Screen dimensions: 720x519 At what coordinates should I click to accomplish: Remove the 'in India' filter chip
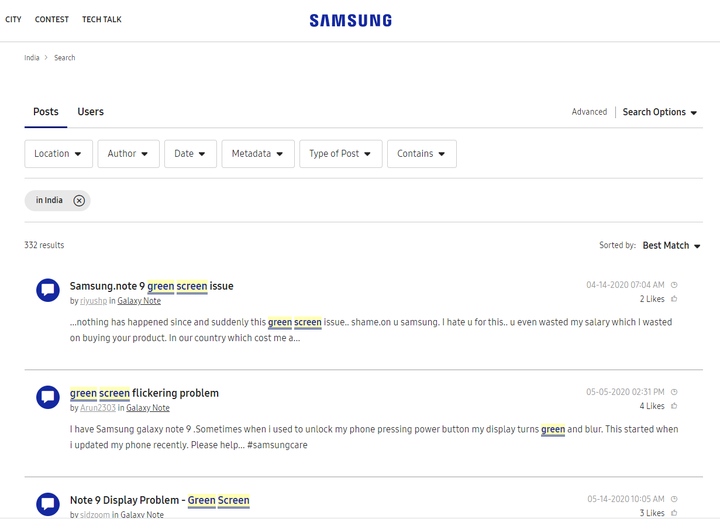click(x=79, y=201)
